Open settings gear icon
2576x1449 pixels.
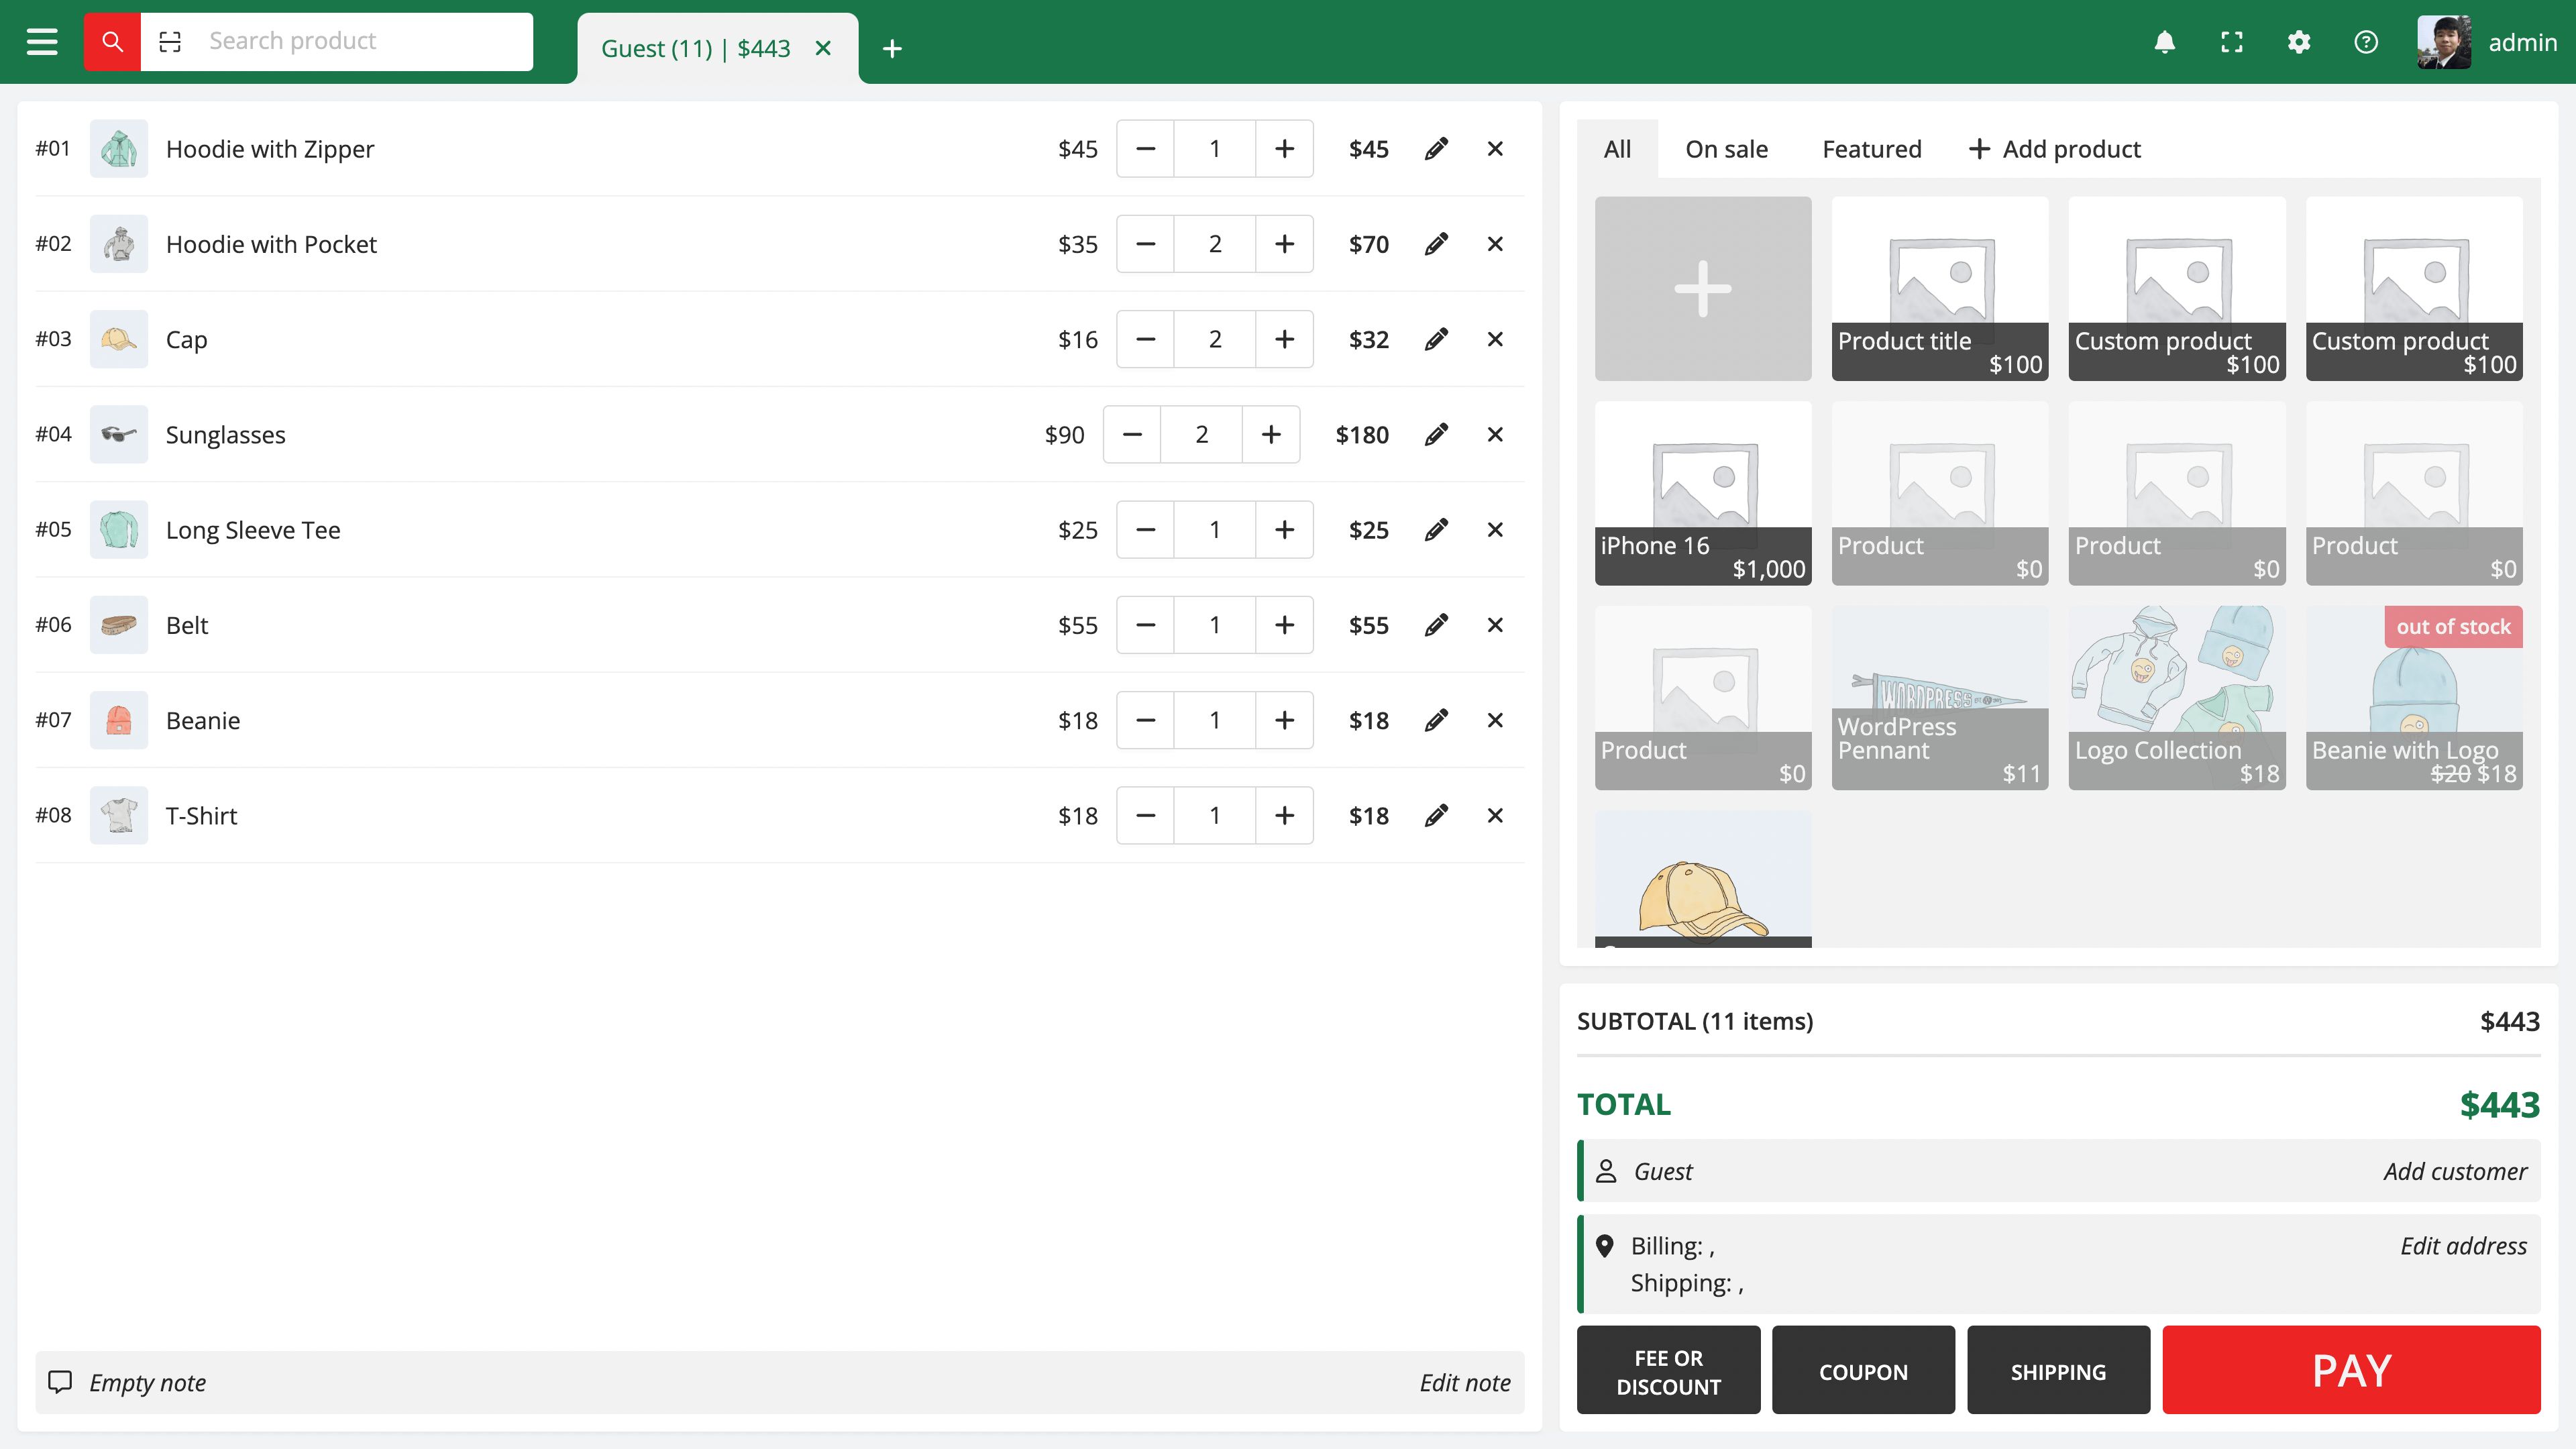pos(2298,42)
